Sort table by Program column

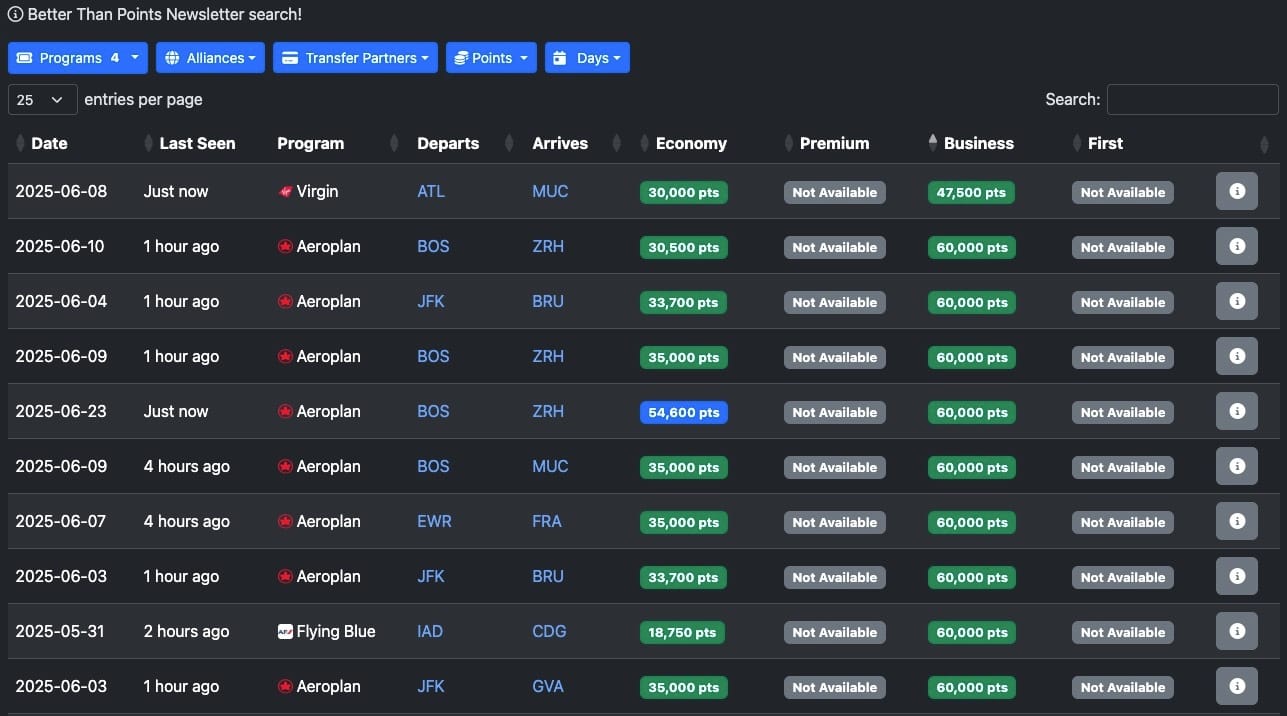tap(310, 143)
